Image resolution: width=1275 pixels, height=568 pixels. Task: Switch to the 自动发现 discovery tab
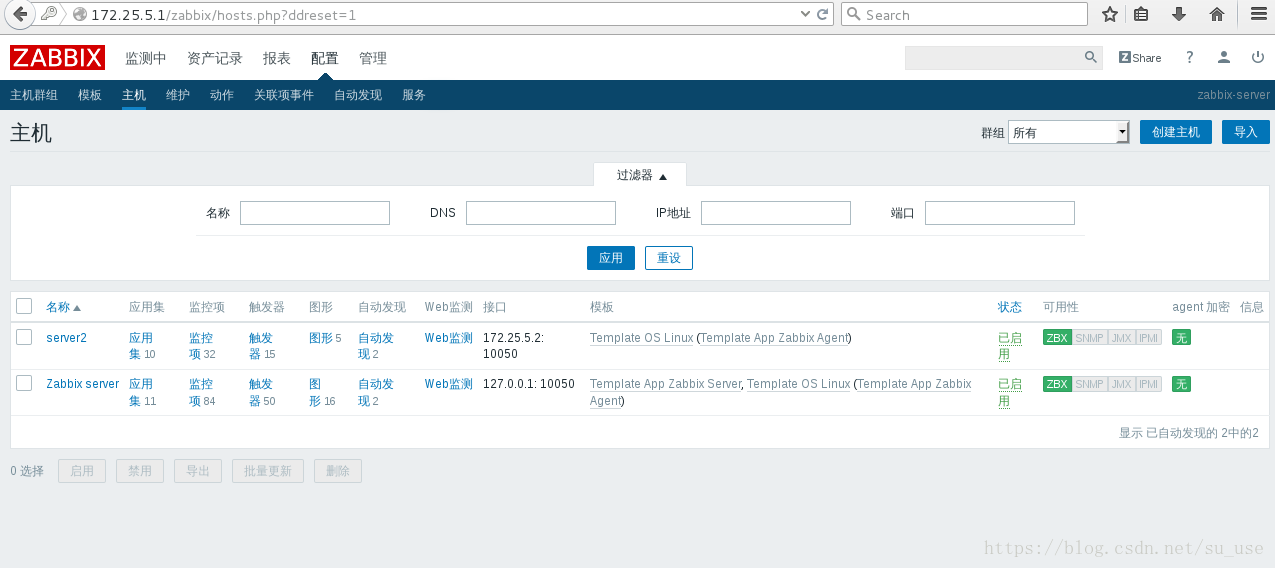[358, 95]
